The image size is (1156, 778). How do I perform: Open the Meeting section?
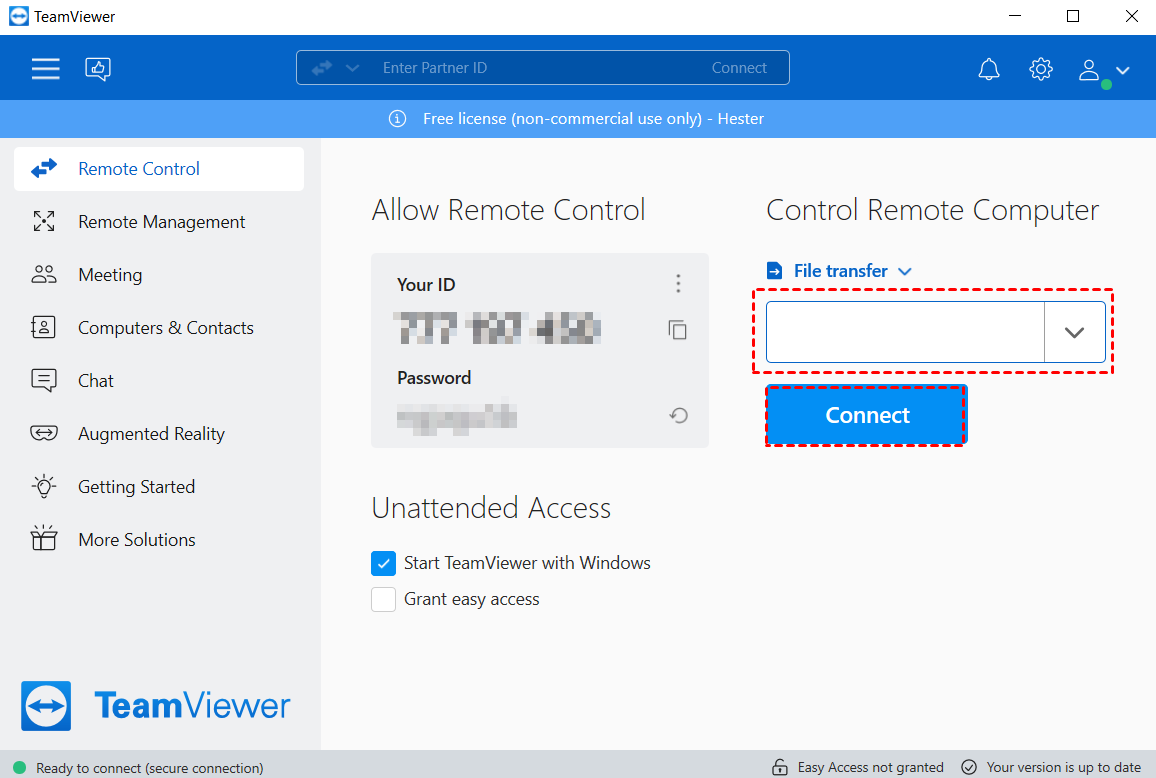110,275
